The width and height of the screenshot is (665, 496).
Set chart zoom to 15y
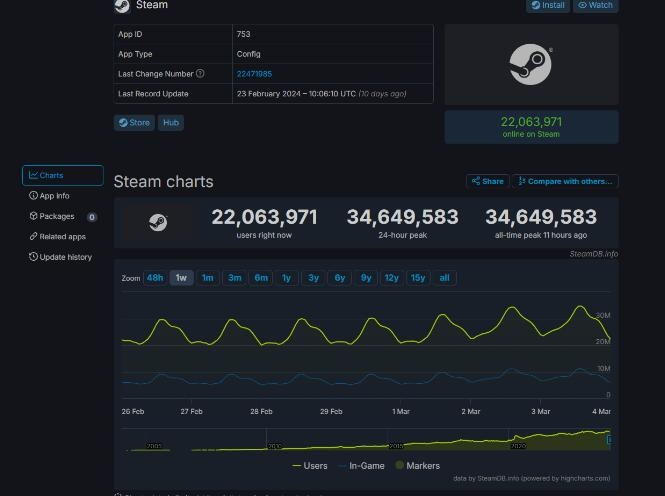[x=418, y=278]
